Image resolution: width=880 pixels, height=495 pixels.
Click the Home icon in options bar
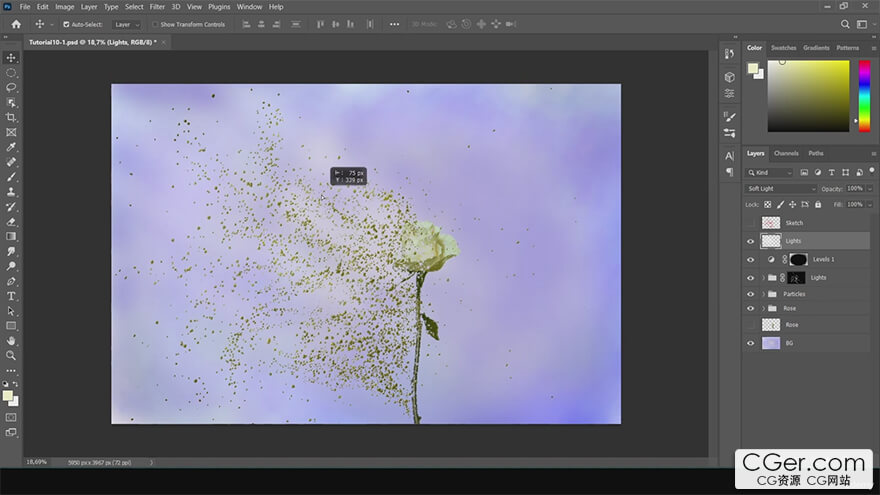click(16, 24)
